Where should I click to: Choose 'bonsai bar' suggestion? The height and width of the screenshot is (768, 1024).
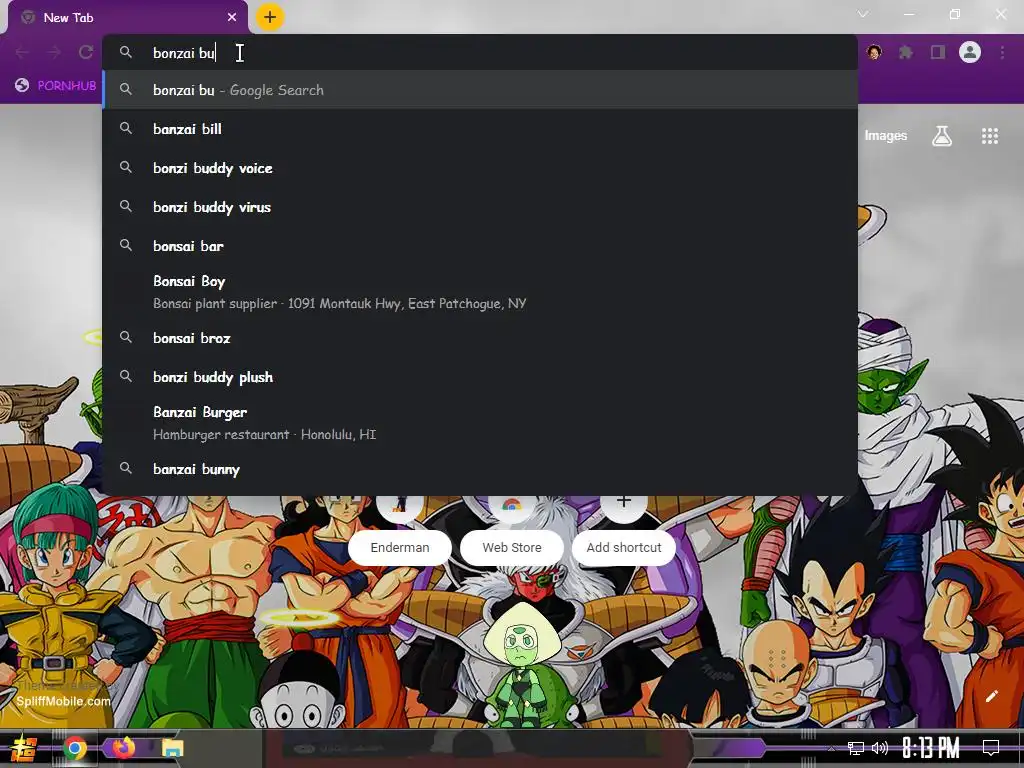(x=479, y=246)
